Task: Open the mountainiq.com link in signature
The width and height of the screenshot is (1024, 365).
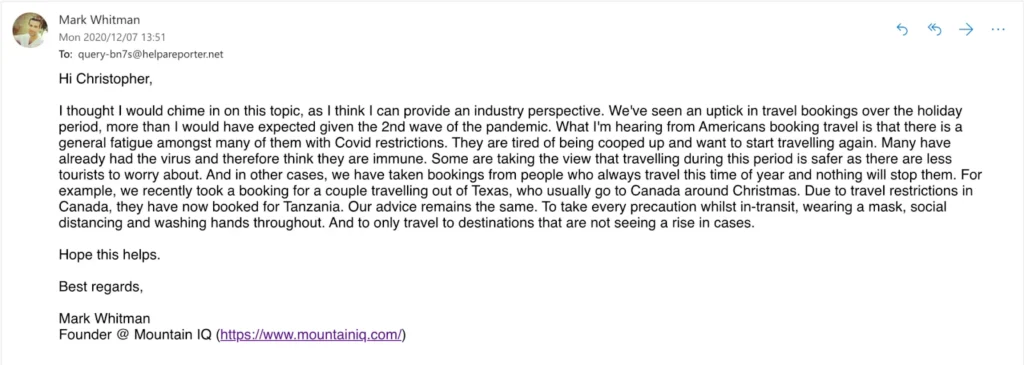Action: tap(312, 336)
